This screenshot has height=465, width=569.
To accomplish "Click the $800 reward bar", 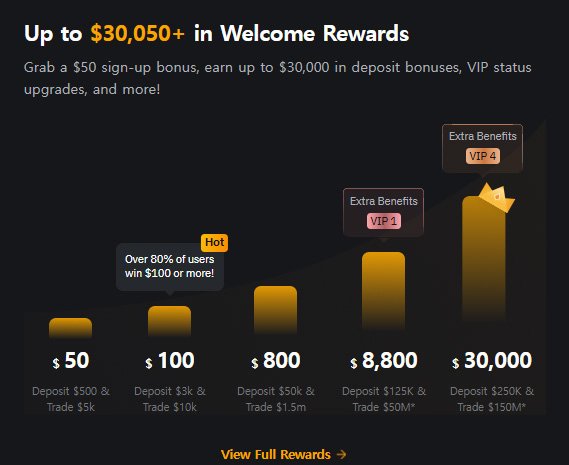I will [275, 310].
